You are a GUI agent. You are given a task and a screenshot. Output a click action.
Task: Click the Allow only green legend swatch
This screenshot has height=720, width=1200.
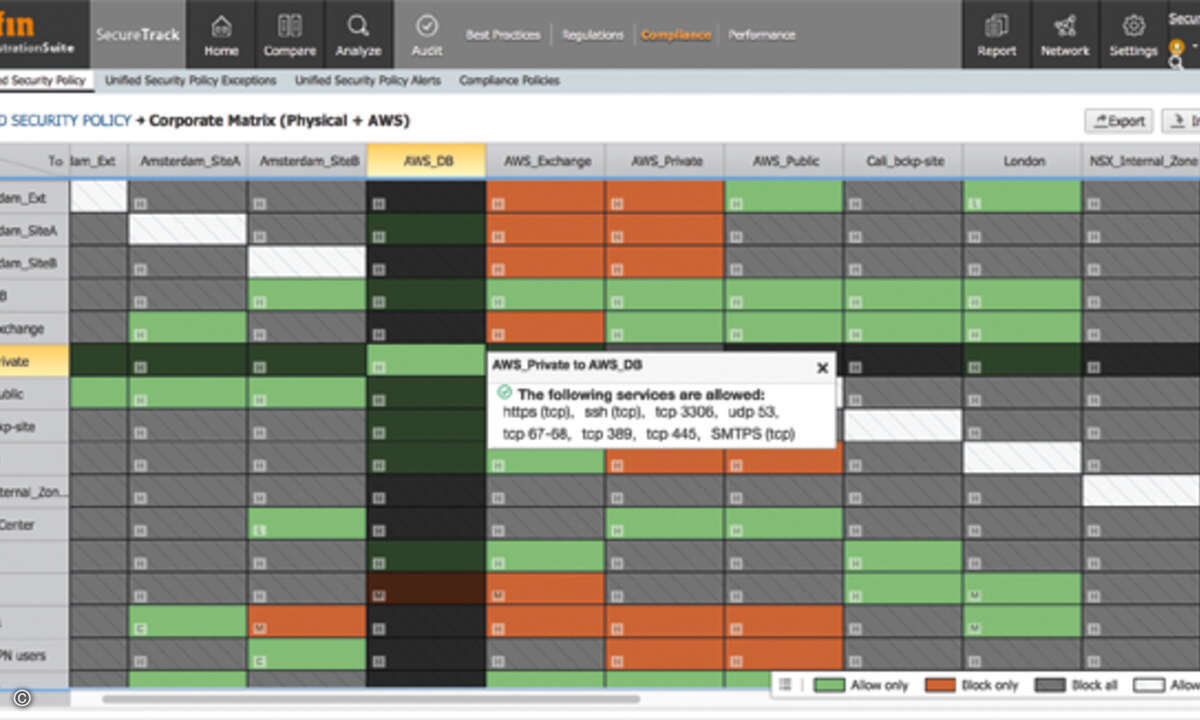coord(830,685)
